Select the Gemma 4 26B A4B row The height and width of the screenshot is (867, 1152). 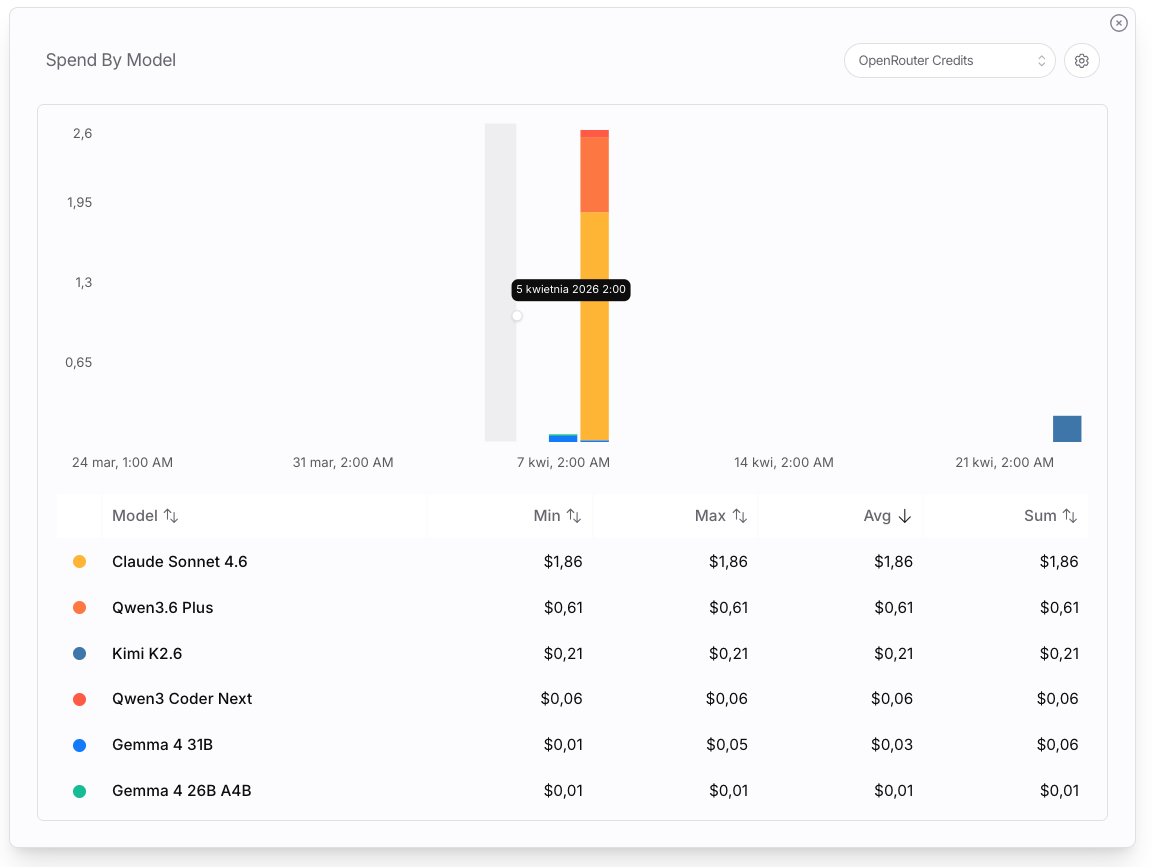[x=181, y=791]
